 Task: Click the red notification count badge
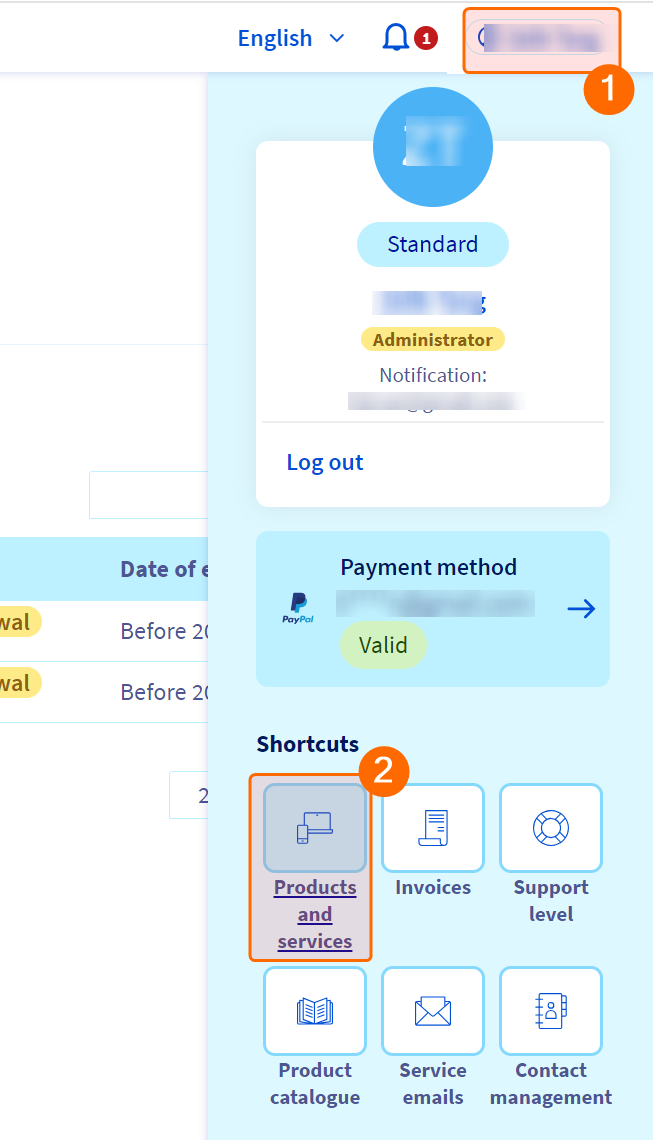point(426,39)
